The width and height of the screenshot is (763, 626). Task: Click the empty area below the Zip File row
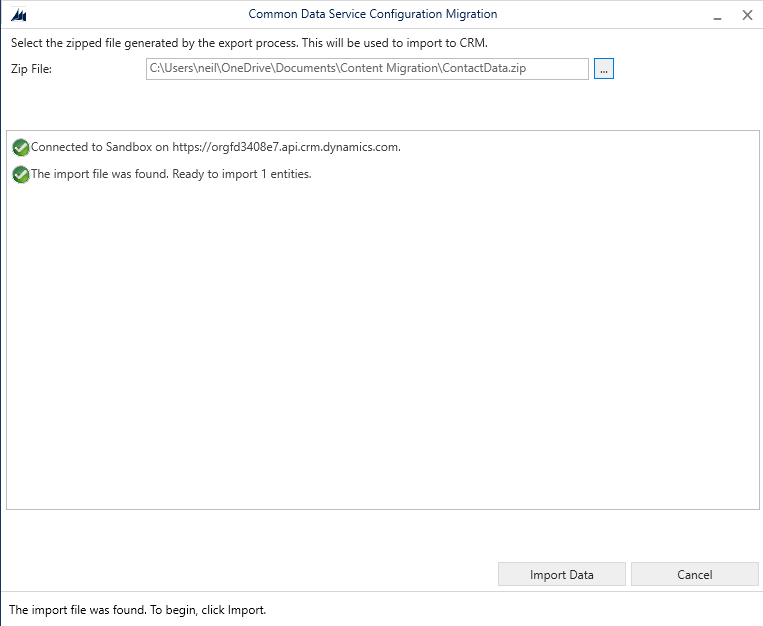380,105
